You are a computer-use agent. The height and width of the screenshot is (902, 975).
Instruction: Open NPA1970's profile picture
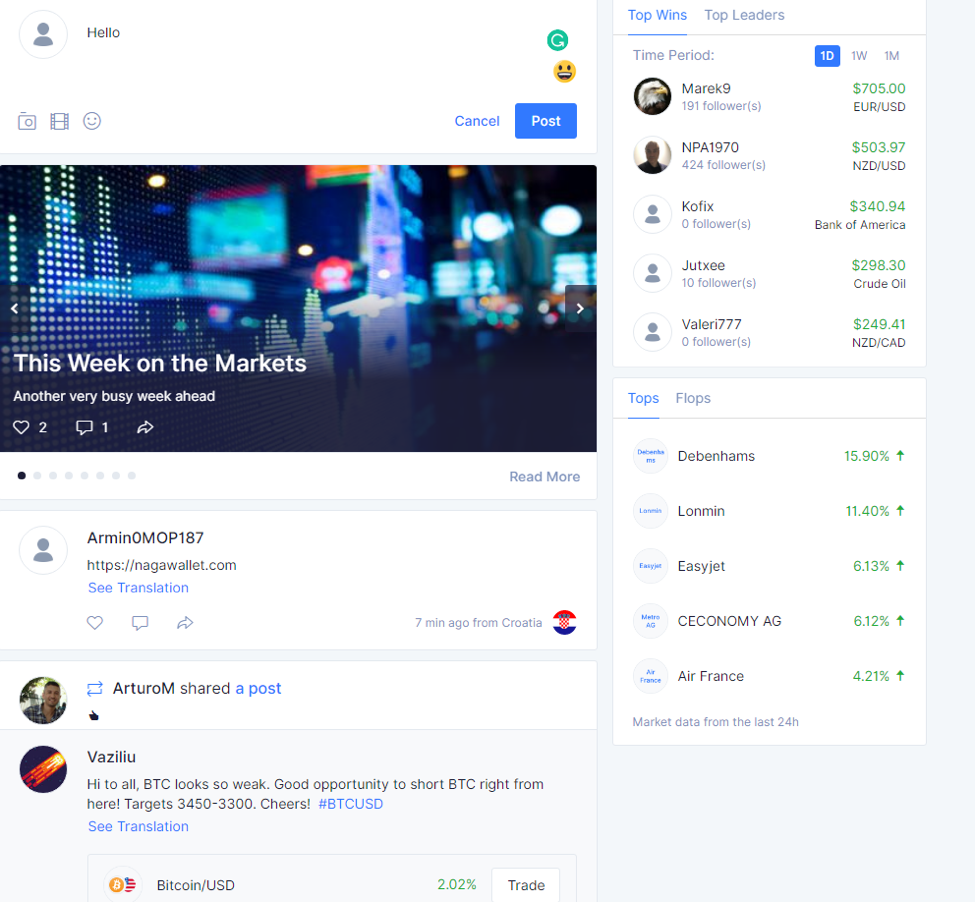tap(652, 155)
